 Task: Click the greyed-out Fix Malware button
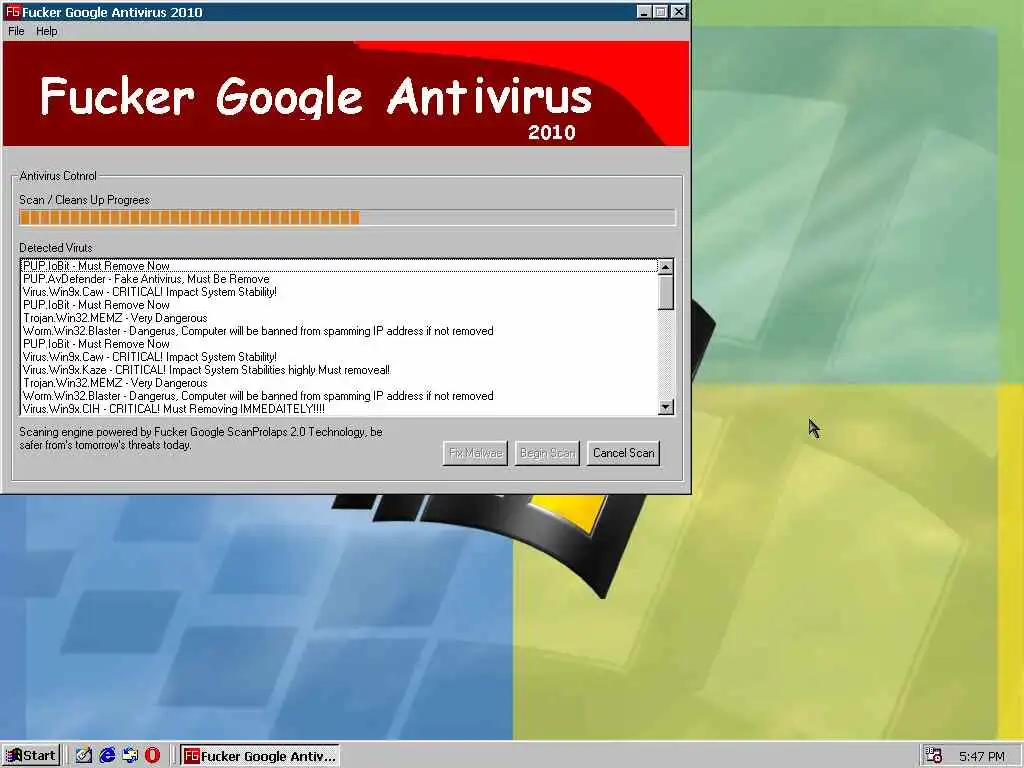pos(475,453)
